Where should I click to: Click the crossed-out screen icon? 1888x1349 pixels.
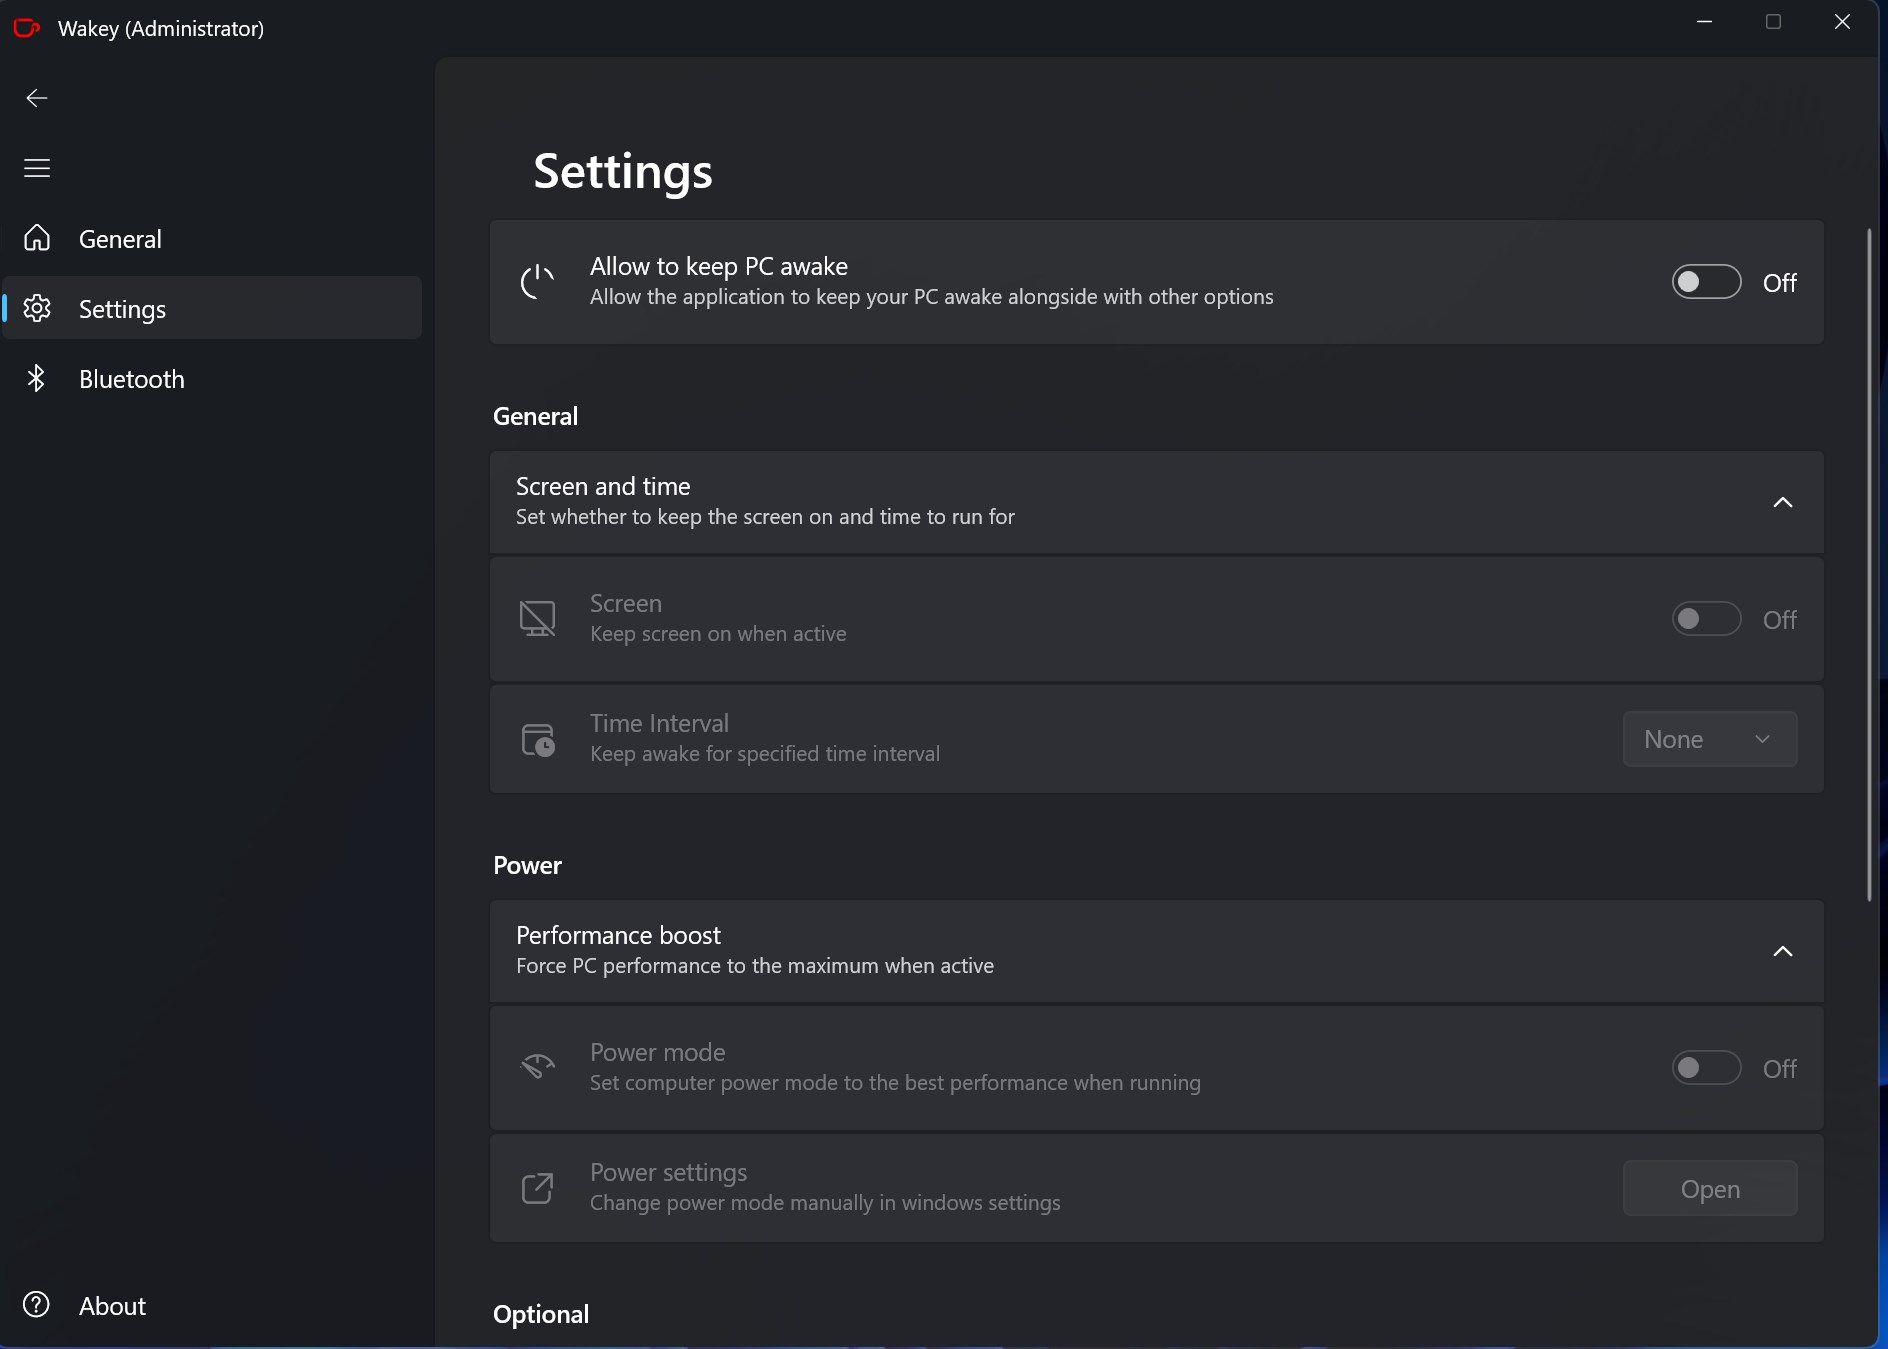(x=538, y=619)
